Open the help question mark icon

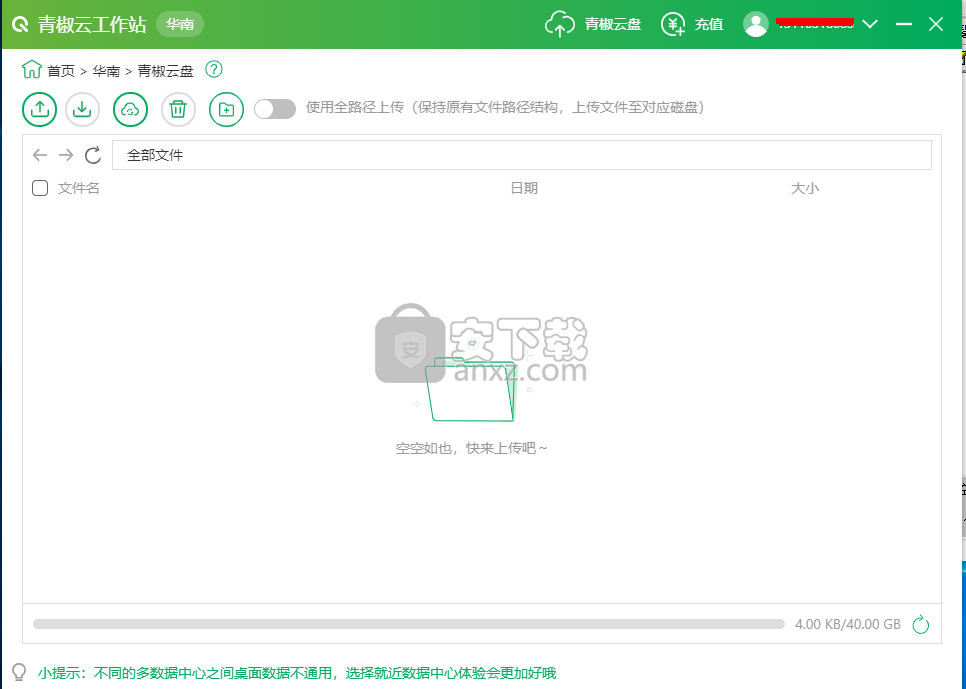[x=214, y=70]
